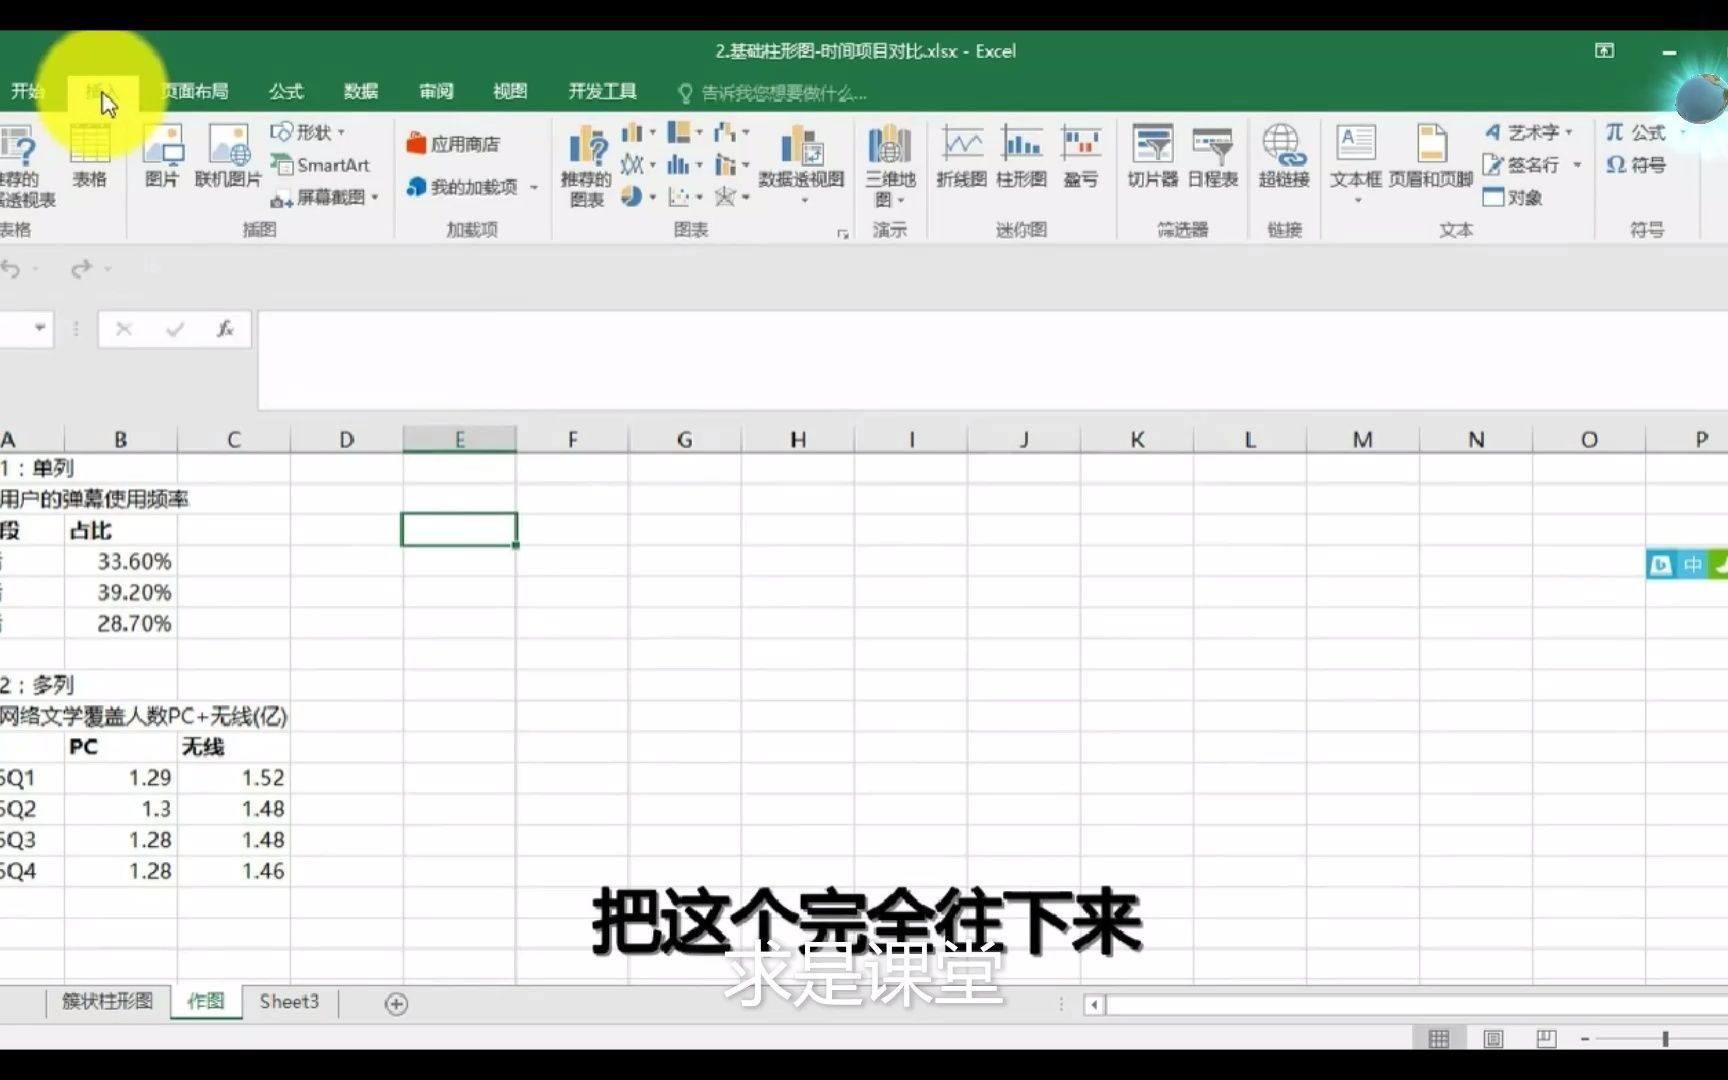Image resolution: width=1728 pixels, height=1080 pixels.
Task: Adjust the zoom slider handle in status bar
Action: coord(1665,1039)
